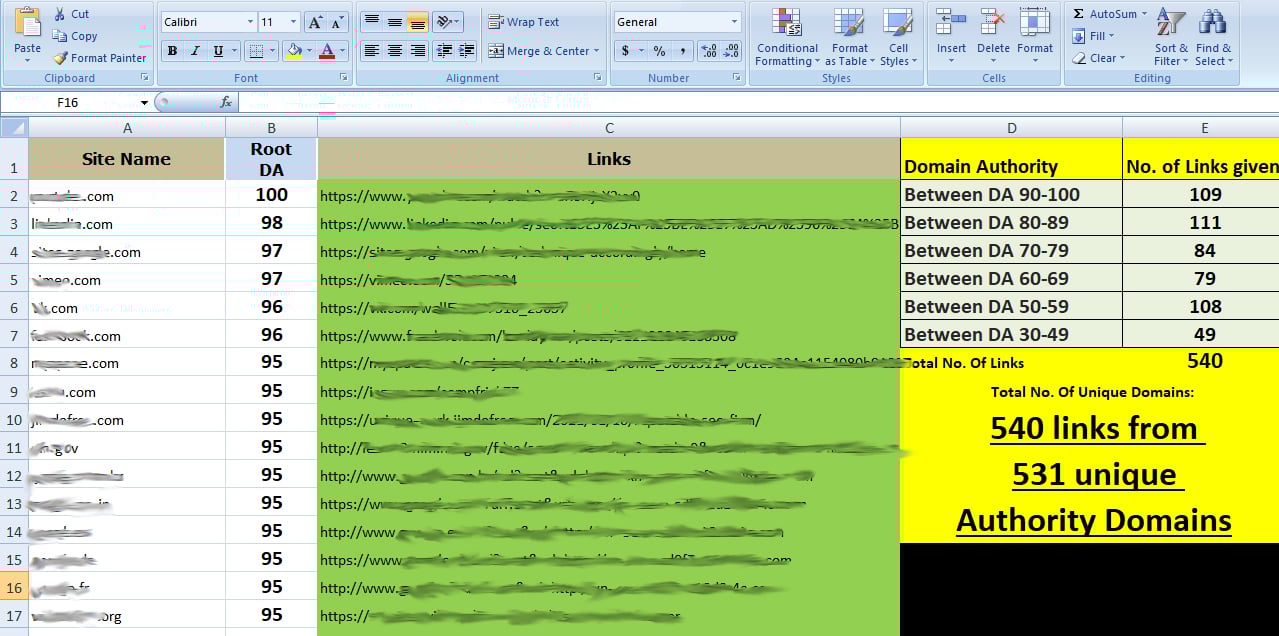Image resolution: width=1279 pixels, height=636 pixels.
Task: Click the Name Box showing F16
Action: (68, 103)
